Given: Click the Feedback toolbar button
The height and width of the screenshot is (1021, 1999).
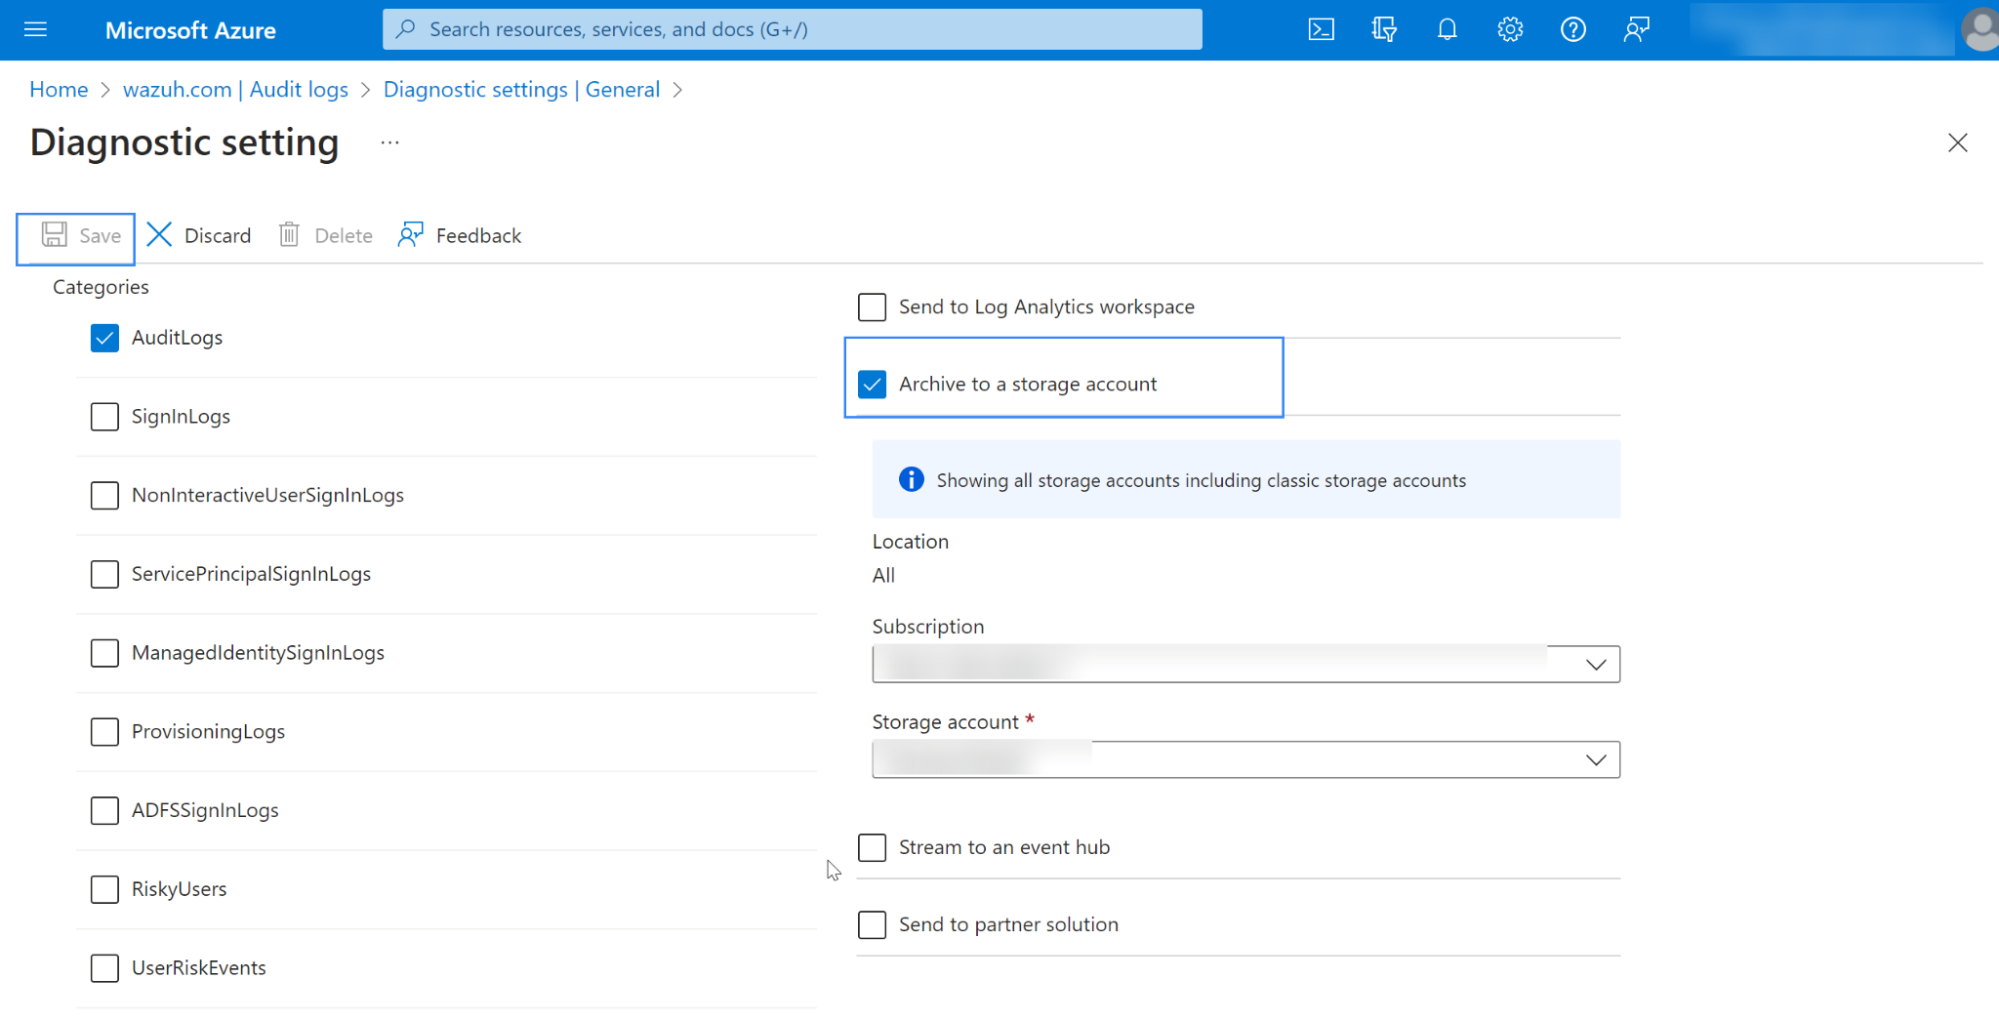Looking at the screenshot, I should point(460,236).
